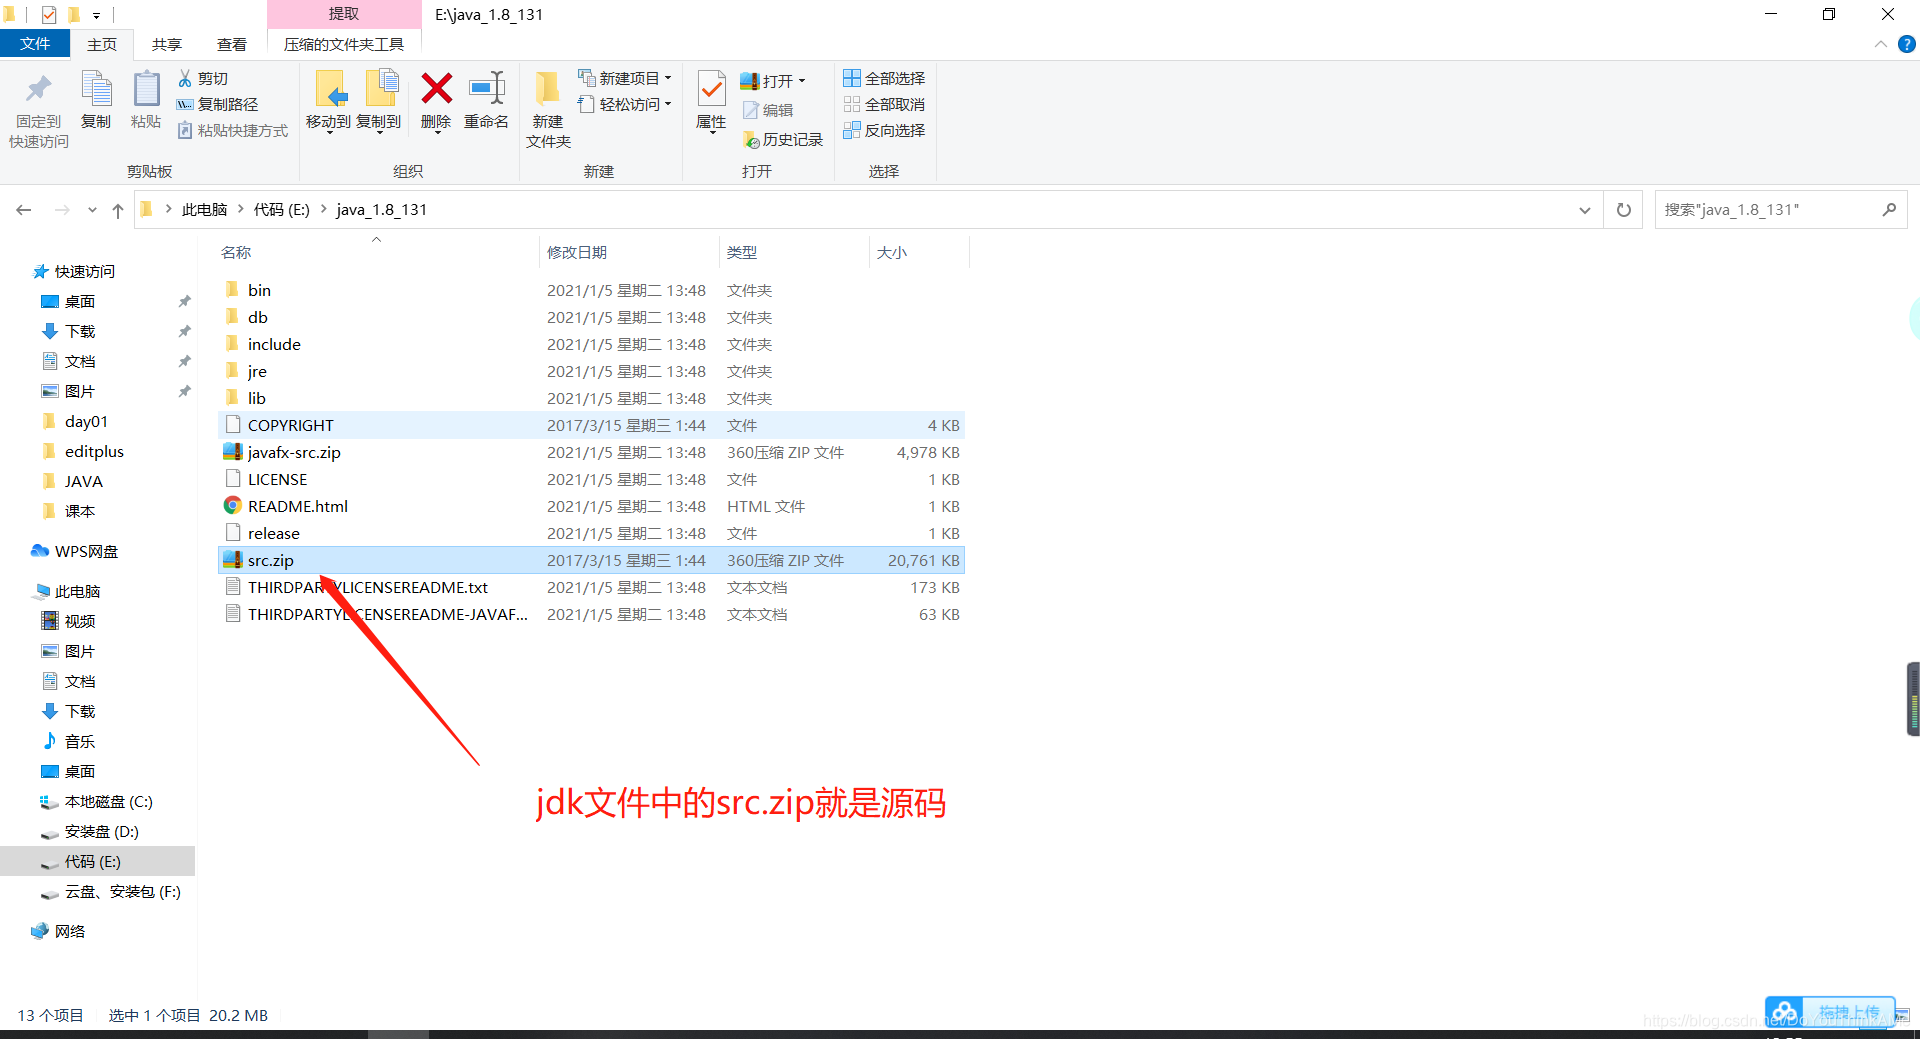This screenshot has width=1920, height=1039.
Task: Open the 文件 menu
Action: coord(35,44)
